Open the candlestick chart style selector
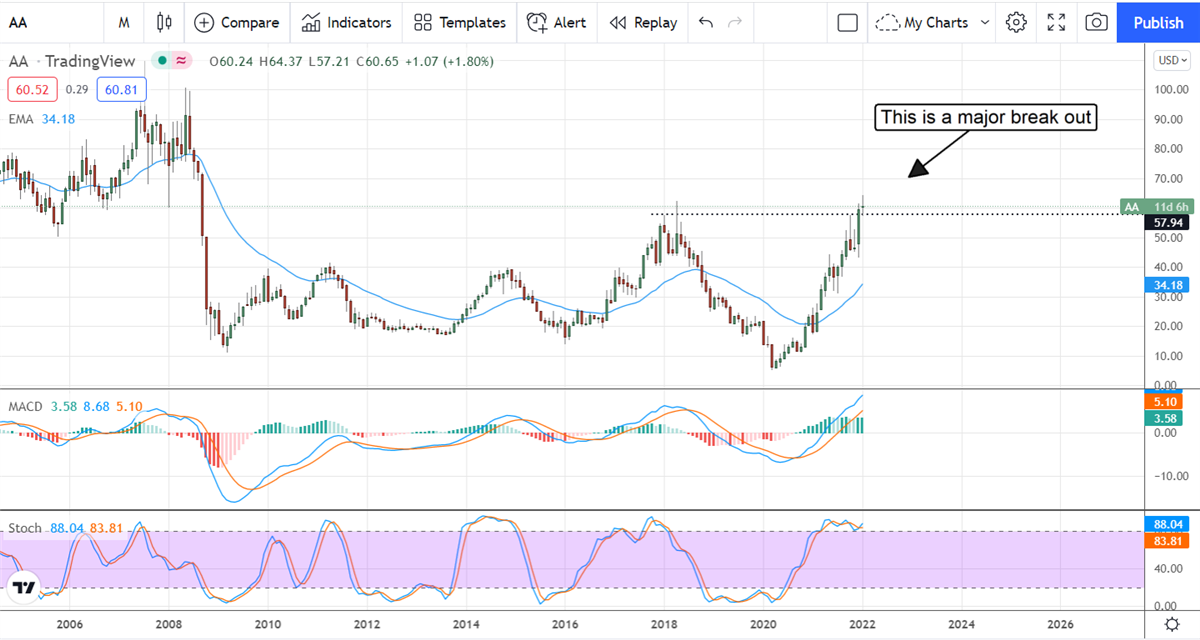This screenshot has height=640, width=1200. [165, 22]
